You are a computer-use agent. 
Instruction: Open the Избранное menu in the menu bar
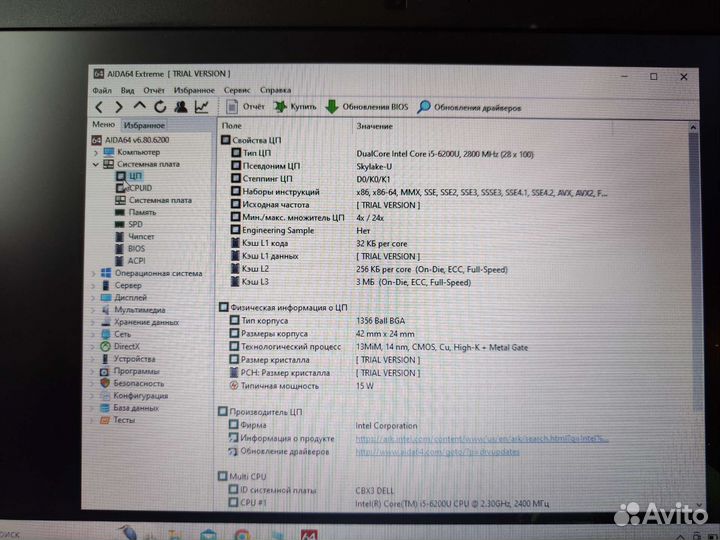click(194, 90)
